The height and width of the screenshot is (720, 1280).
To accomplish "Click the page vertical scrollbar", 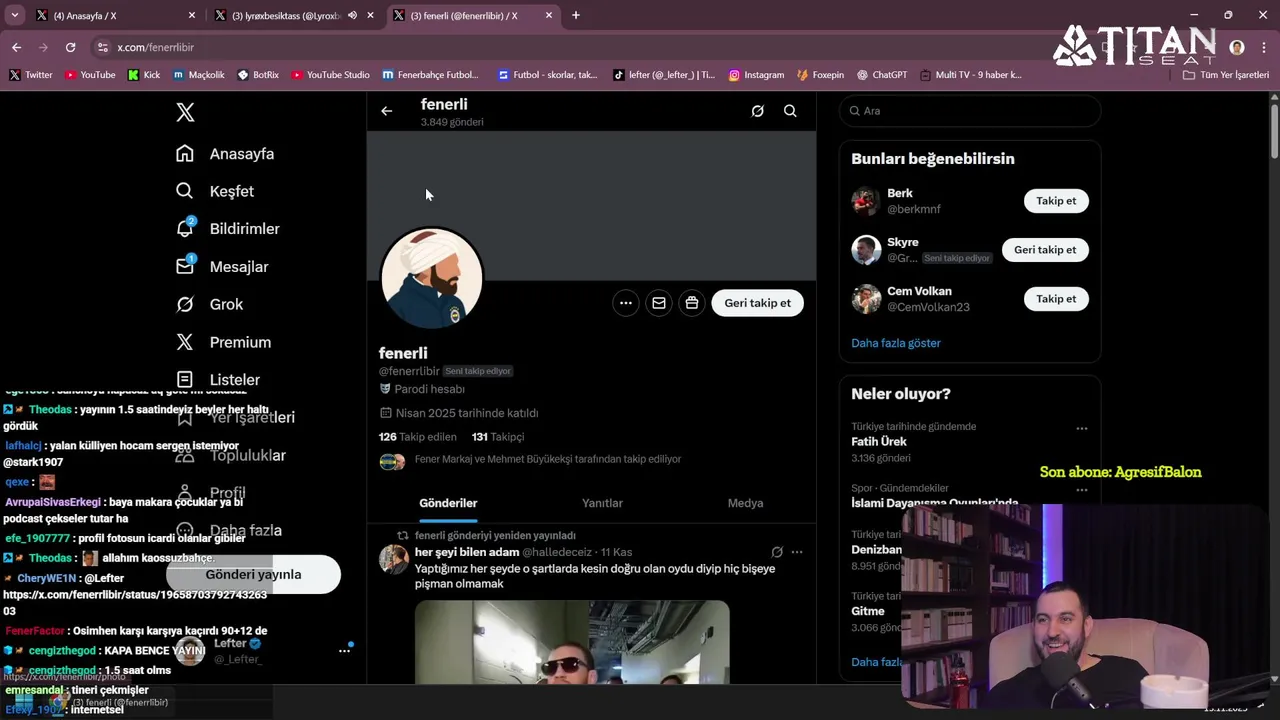I will (1274, 130).
